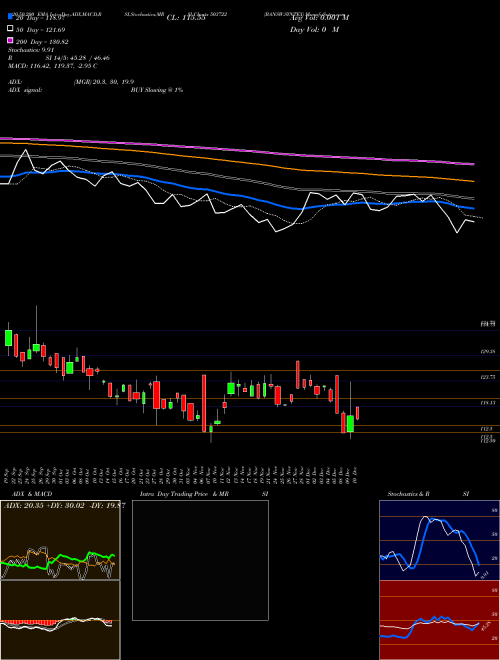Image resolution: width=500 pixels, height=660 pixels.
Task: Select the '200 Day = 130.82' legend text
Action: [43, 42]
